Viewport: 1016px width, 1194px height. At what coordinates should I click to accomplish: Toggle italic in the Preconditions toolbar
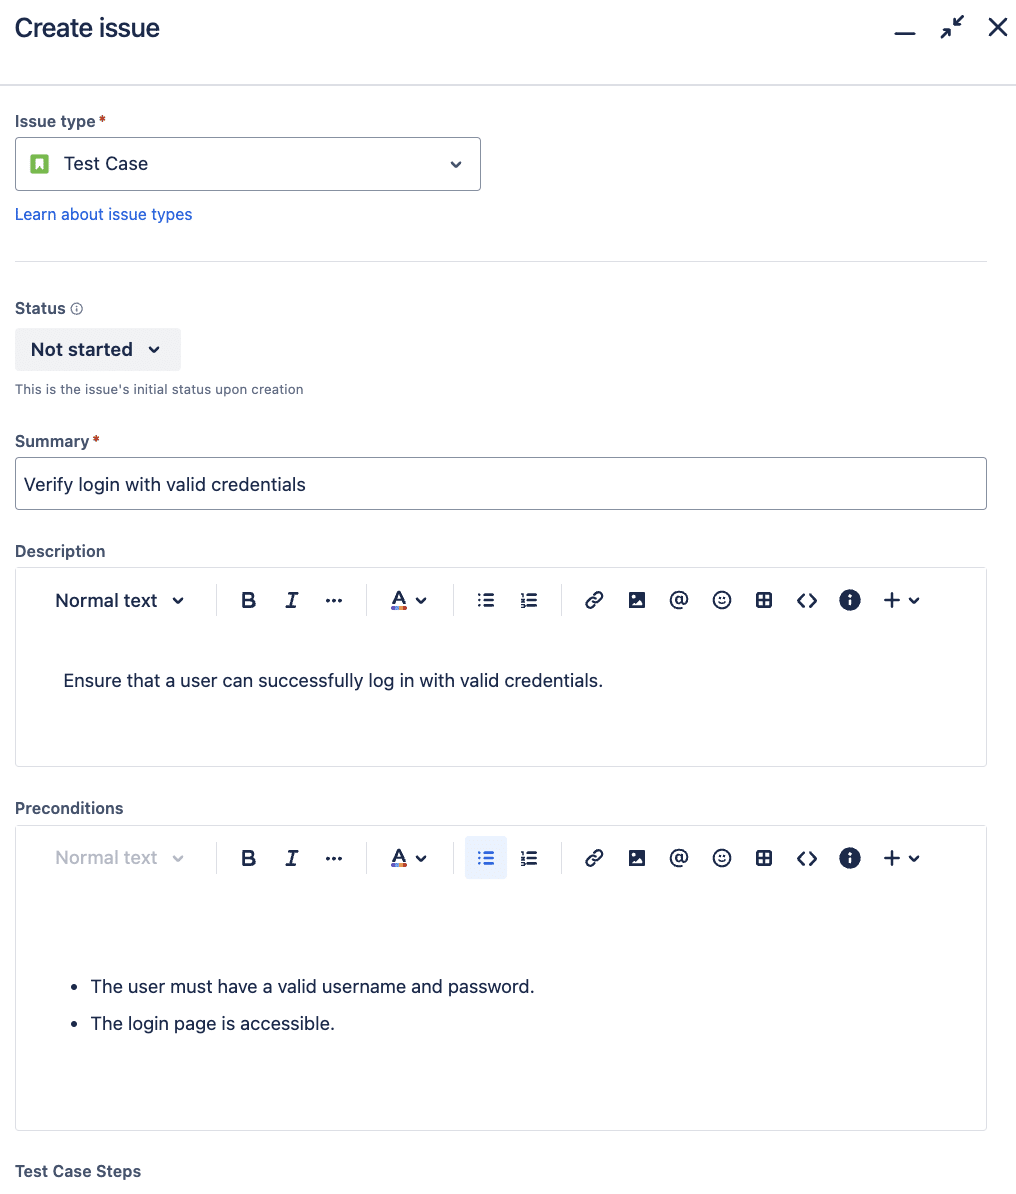click(x=291, y=858)
